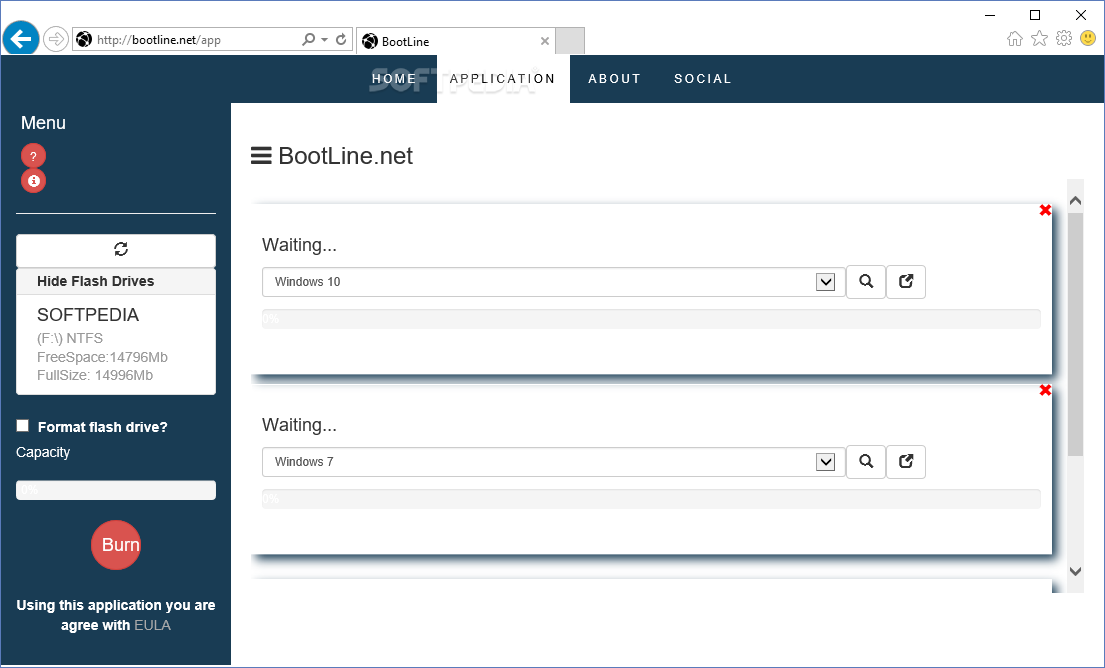This screenshot has width=1105, height=668.
Task: Click the red question mark help icon
Action: click(x=33, y=156)
